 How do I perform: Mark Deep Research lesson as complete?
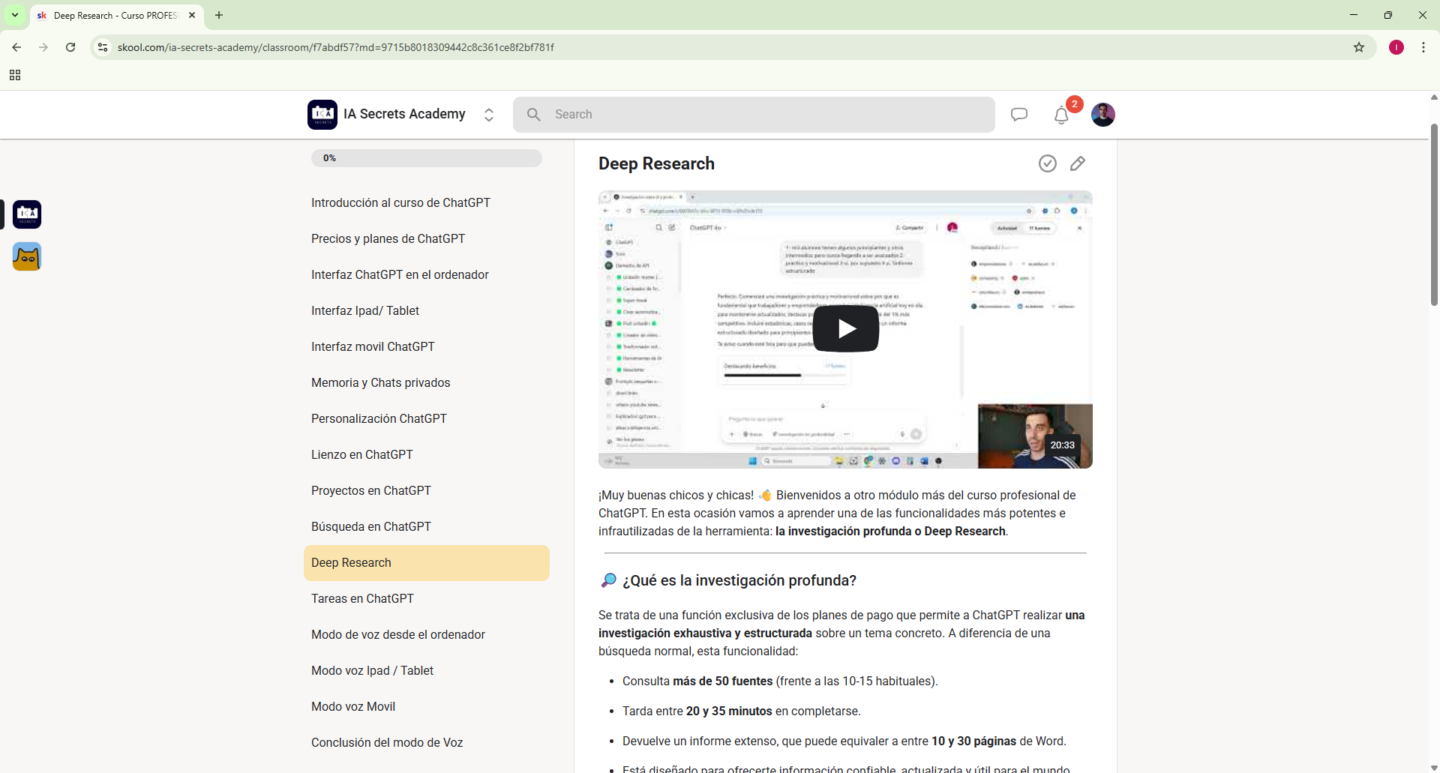pyautogui.click(x=1047, y=164)
